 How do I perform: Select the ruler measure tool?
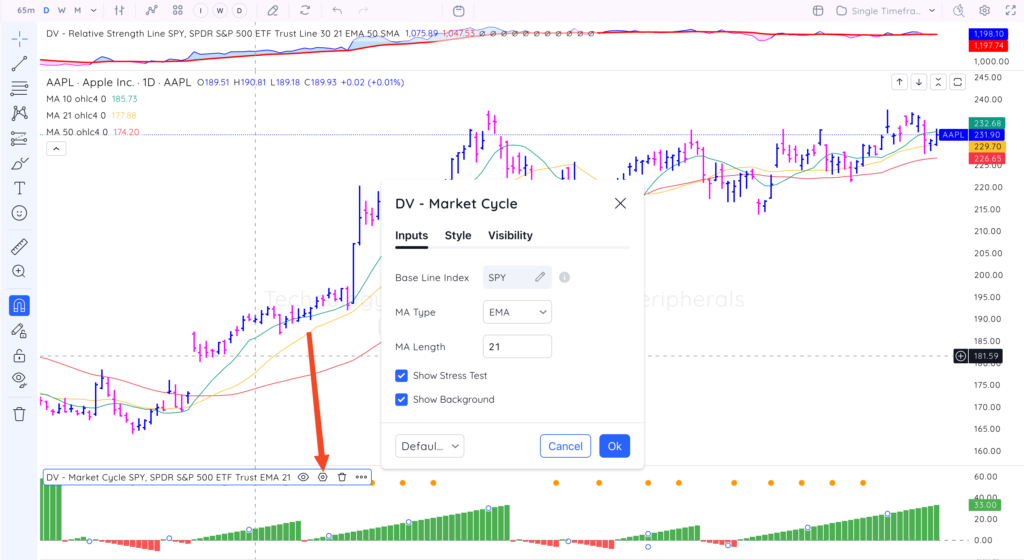click(x=19, y=247)
